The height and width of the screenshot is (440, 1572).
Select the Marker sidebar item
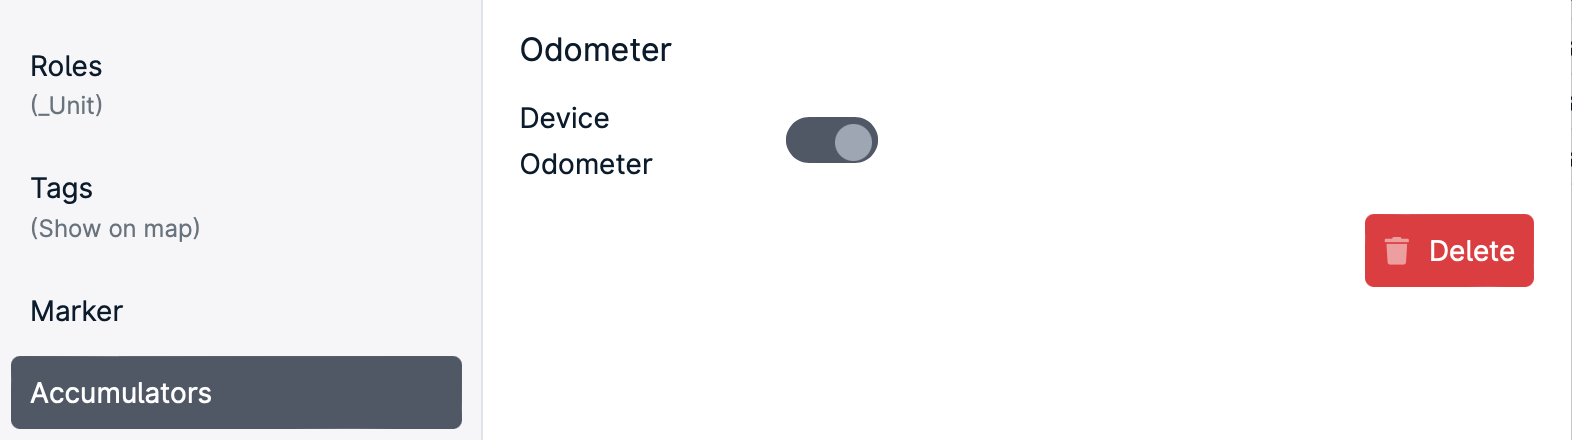(x=236, y=311)
